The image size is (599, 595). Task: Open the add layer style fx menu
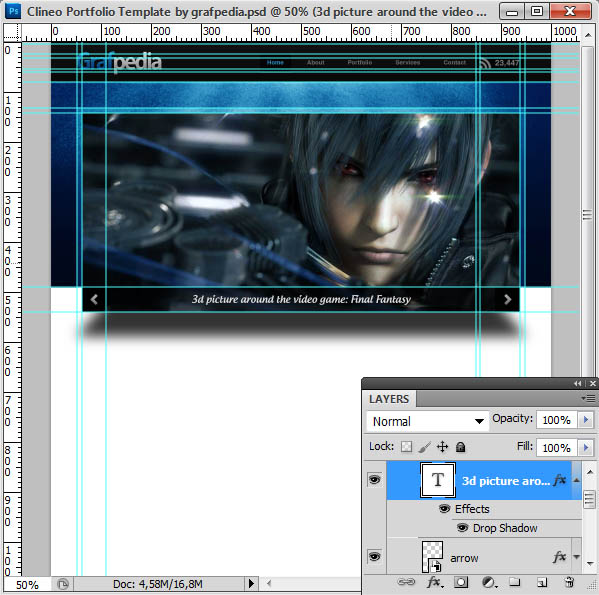pos(435,582)
